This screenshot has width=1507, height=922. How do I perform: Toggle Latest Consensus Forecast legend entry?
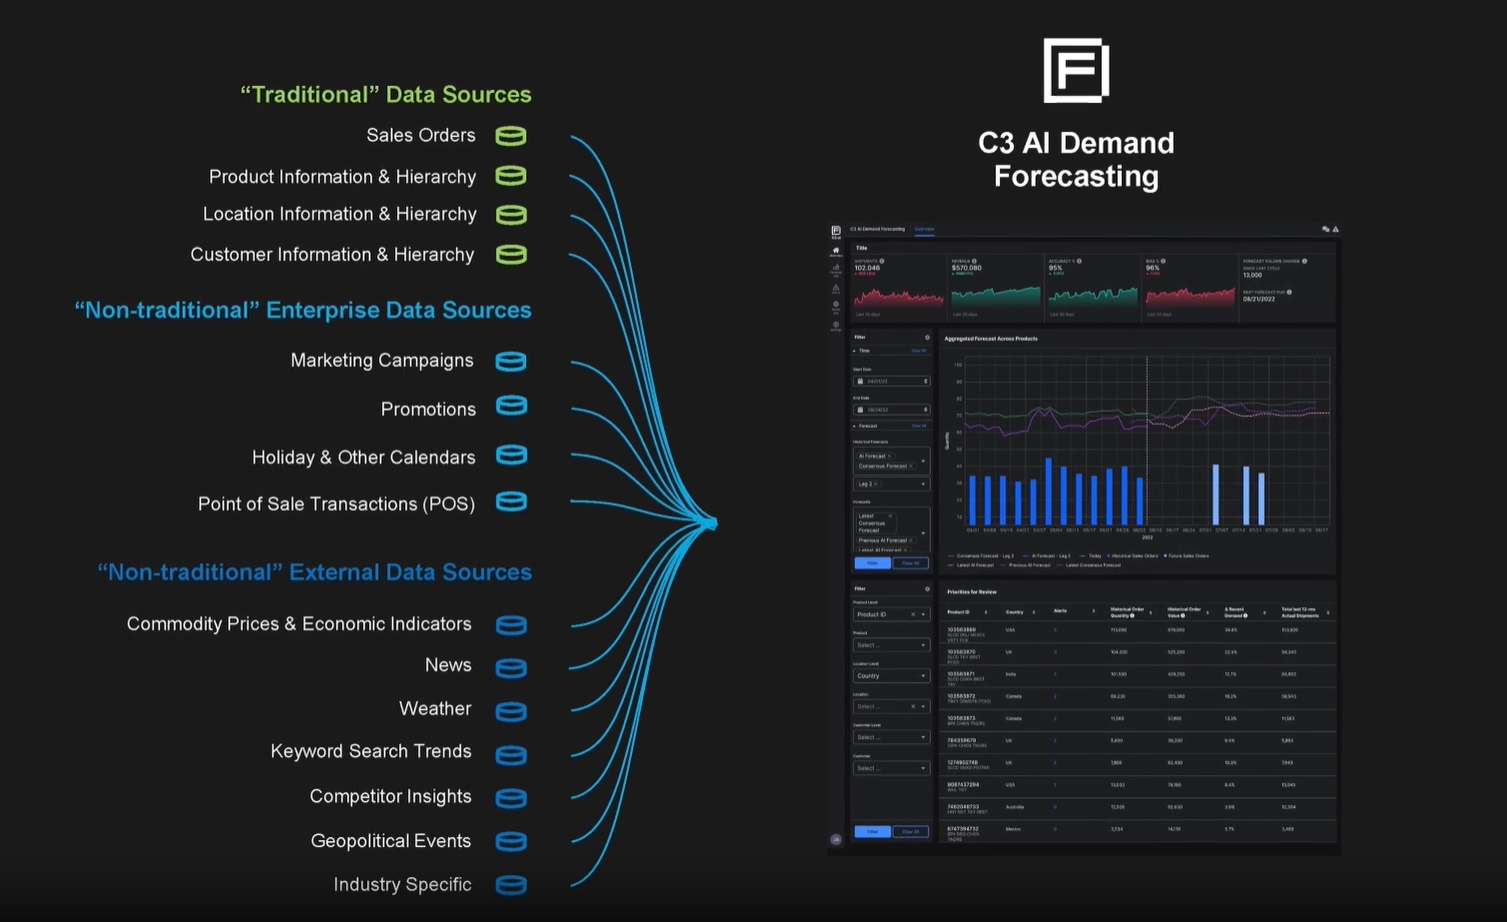coord(1090,565)
